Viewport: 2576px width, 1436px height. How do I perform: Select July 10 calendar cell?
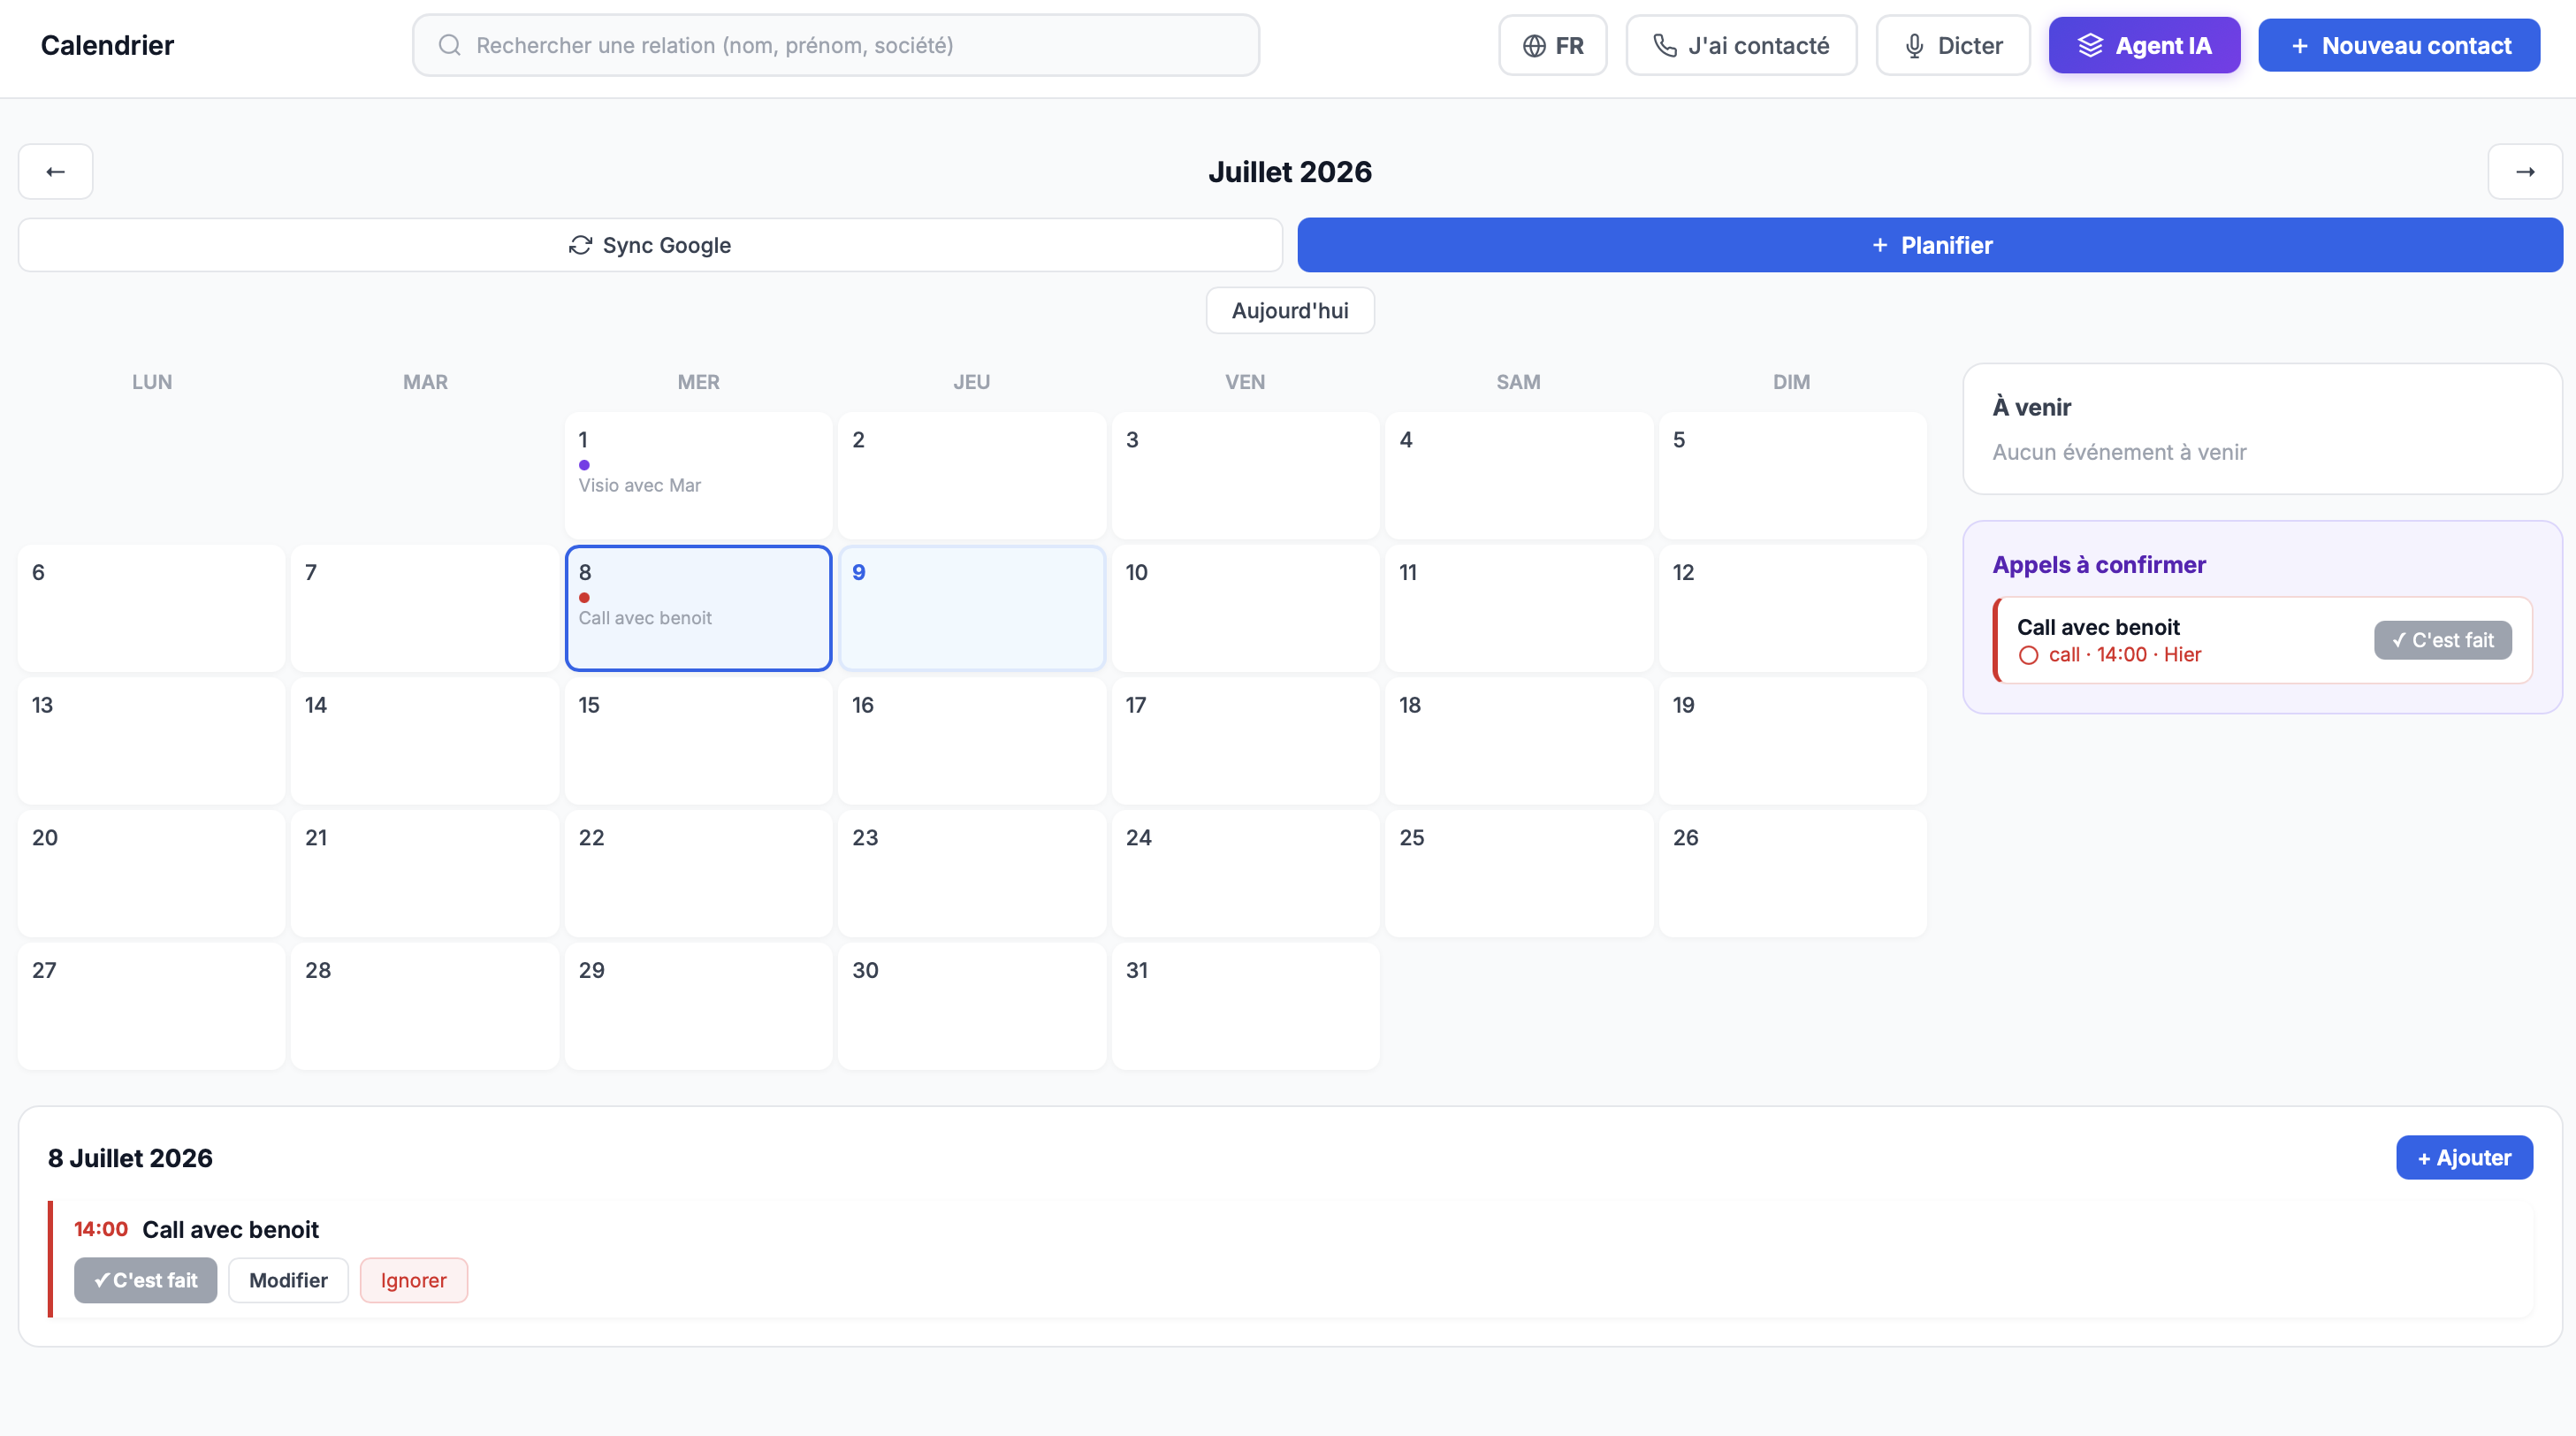1245,608
